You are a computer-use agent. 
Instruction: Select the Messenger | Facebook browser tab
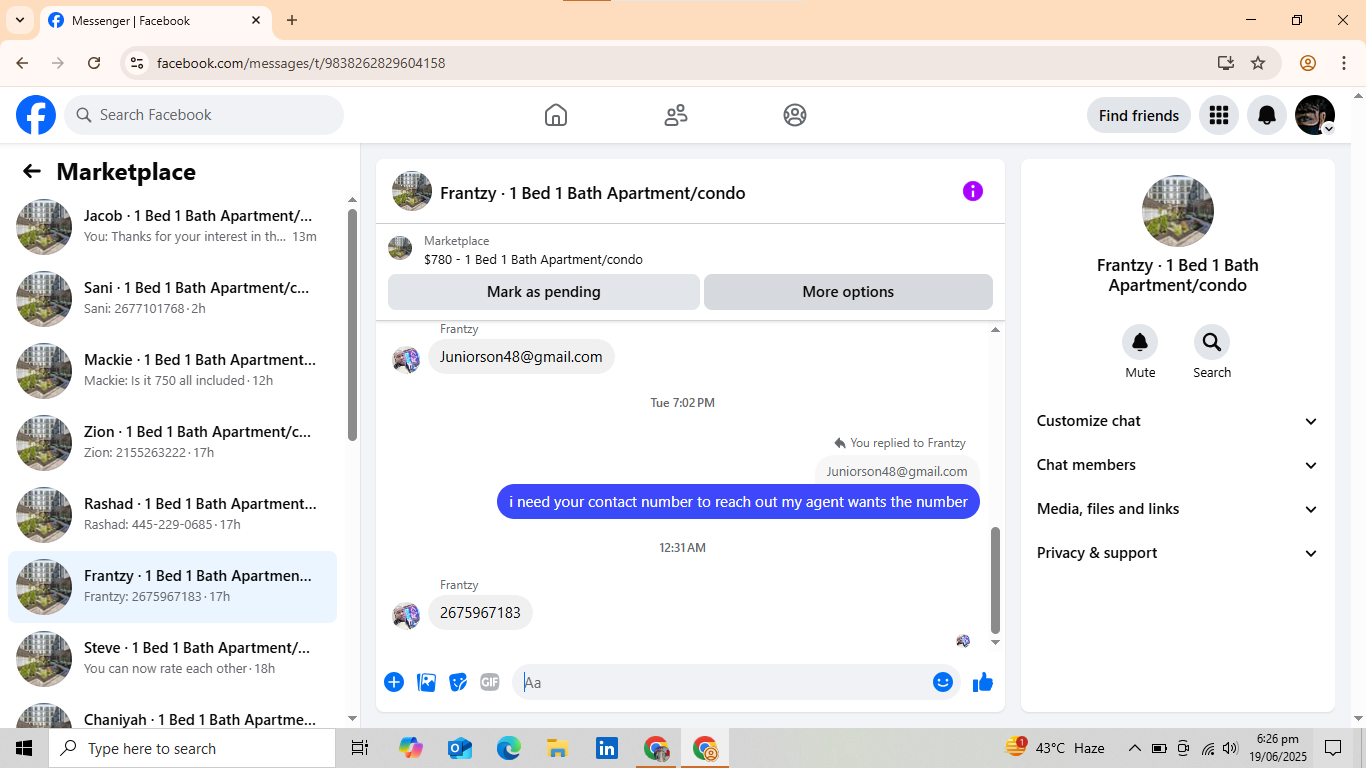[x=155, y=21]
